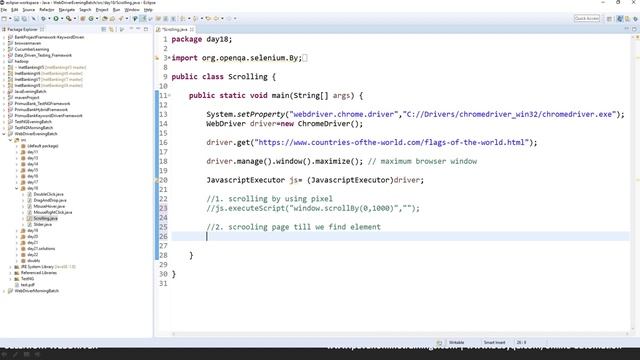Click the editor horizontal scrollbar
Screen dimensions: 640x360
pyautogui.click(x=400, y=334)
